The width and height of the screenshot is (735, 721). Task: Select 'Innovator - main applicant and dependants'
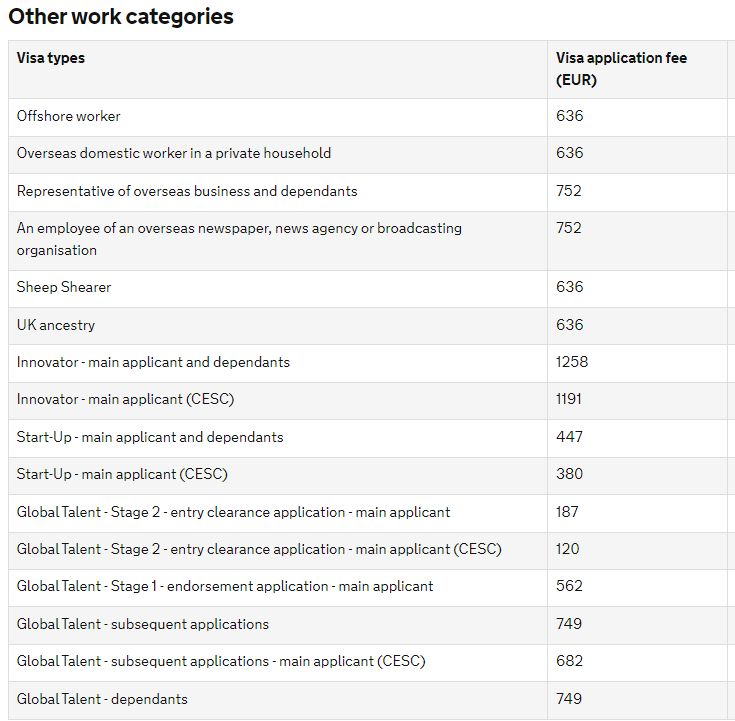coord(153,362)
